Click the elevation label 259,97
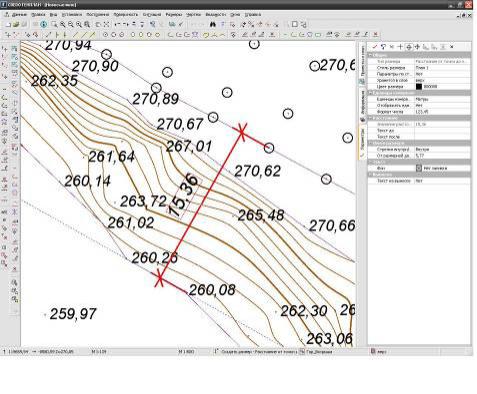477x394 pixels. click(73, 314)
